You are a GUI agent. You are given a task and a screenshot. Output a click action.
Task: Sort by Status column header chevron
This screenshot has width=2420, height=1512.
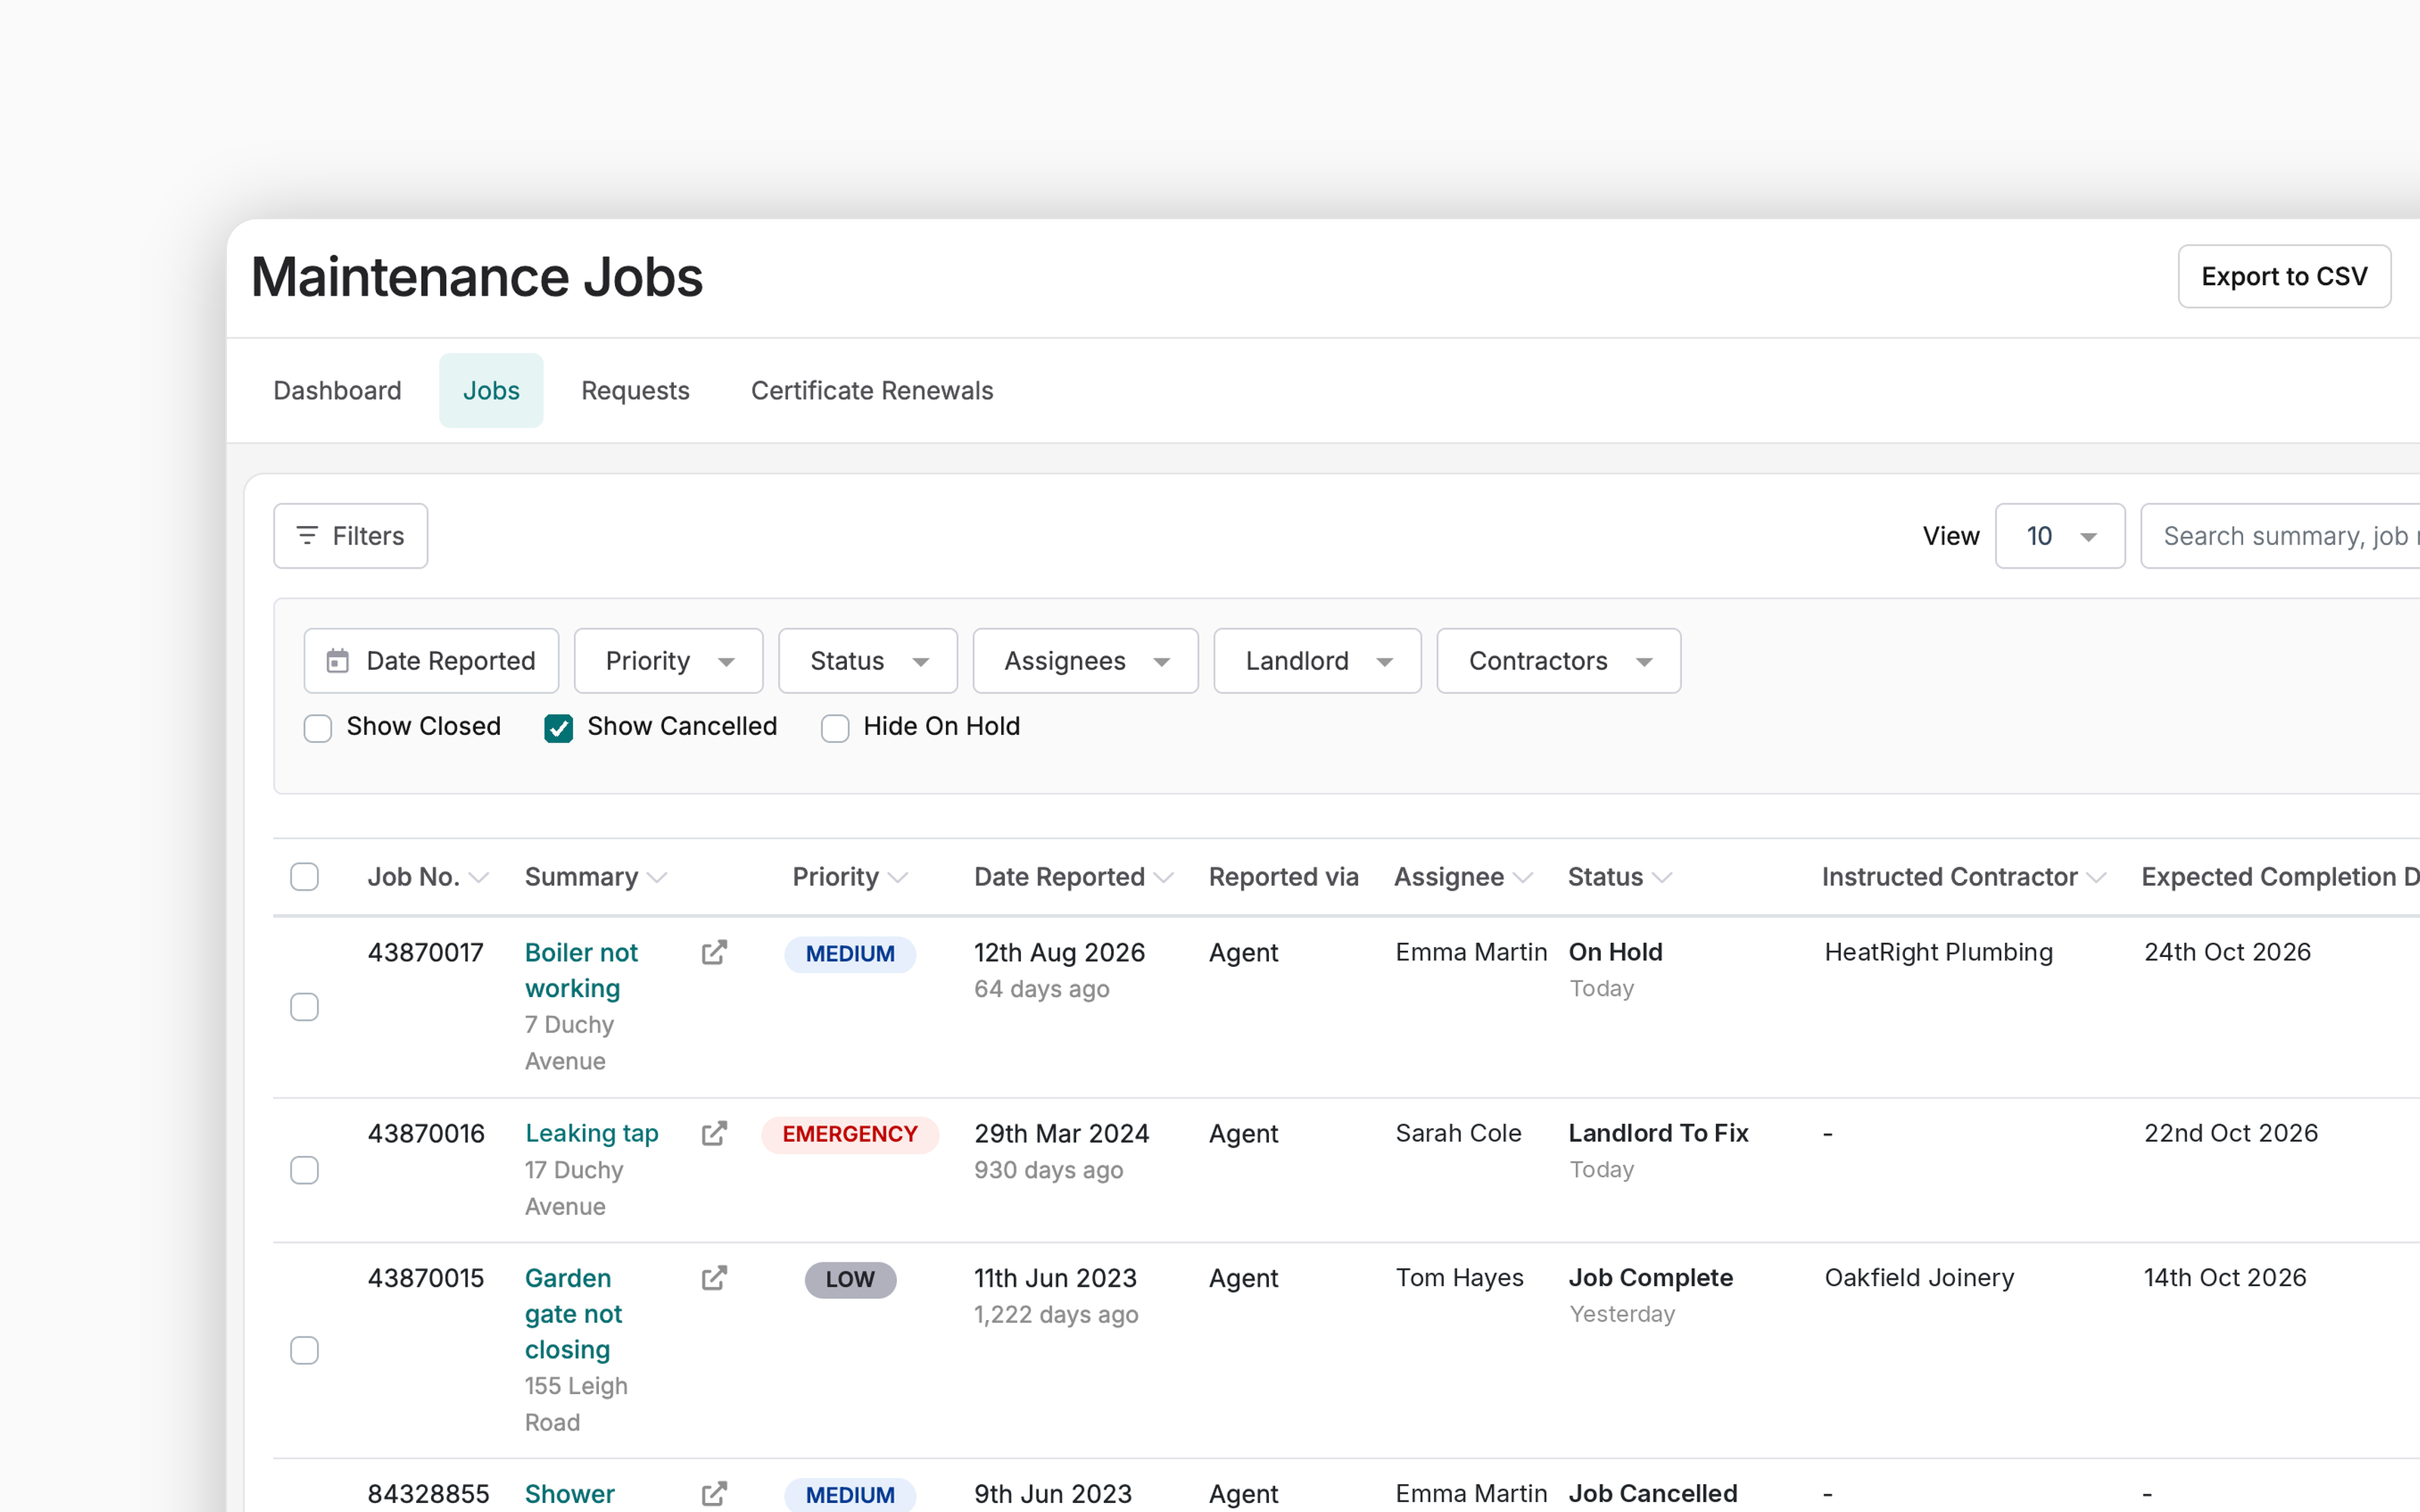point(1662,878)
